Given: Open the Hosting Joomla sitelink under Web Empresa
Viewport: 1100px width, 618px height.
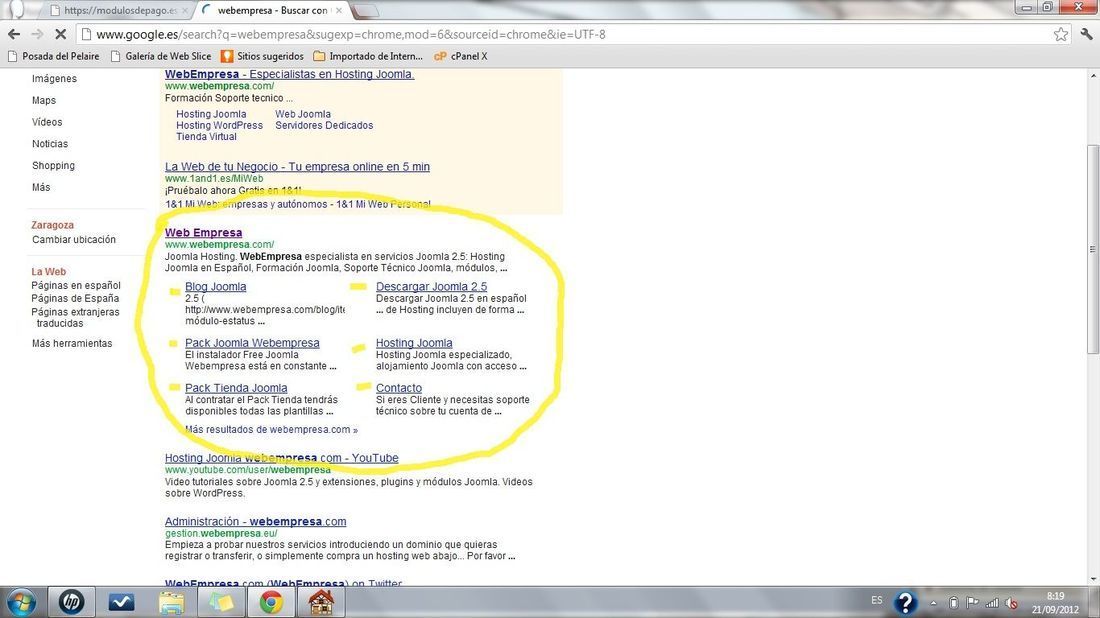Looking at the screenshot, I should pyautogui.click(x=414, y=343).
